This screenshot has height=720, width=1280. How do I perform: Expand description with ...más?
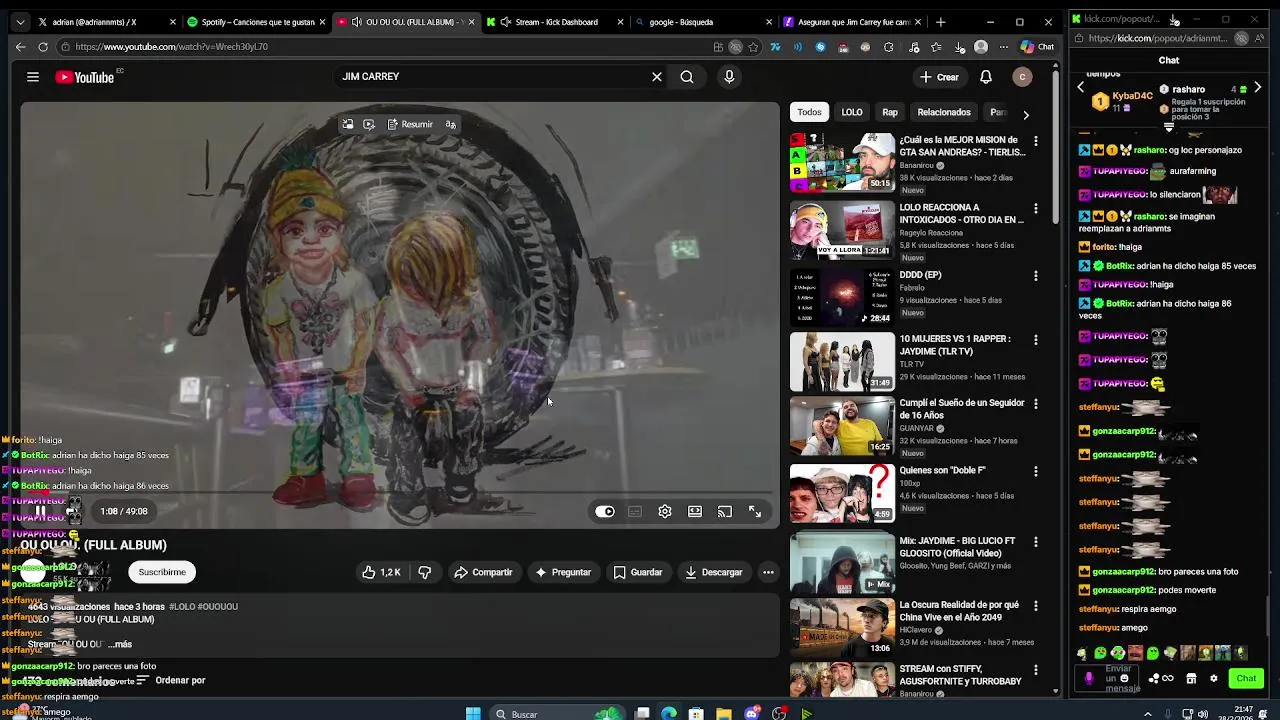click(x=120, y=644)
